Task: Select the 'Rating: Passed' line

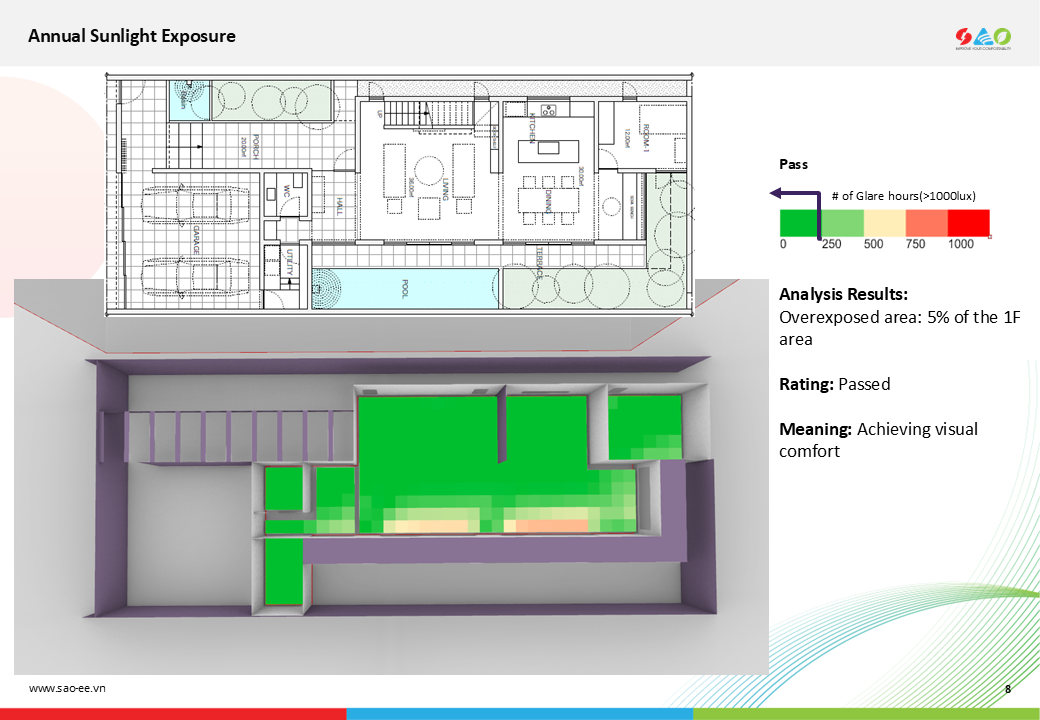Action: pos(834,385)
